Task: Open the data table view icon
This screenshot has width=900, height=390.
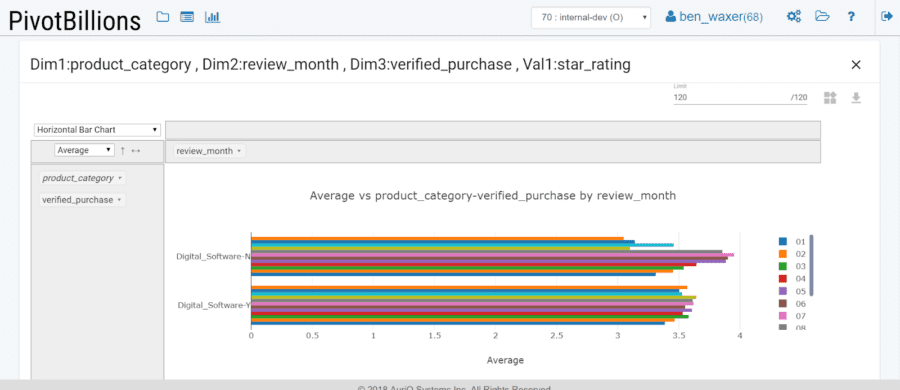Action: pyautogui.click(x=187, y=17)
